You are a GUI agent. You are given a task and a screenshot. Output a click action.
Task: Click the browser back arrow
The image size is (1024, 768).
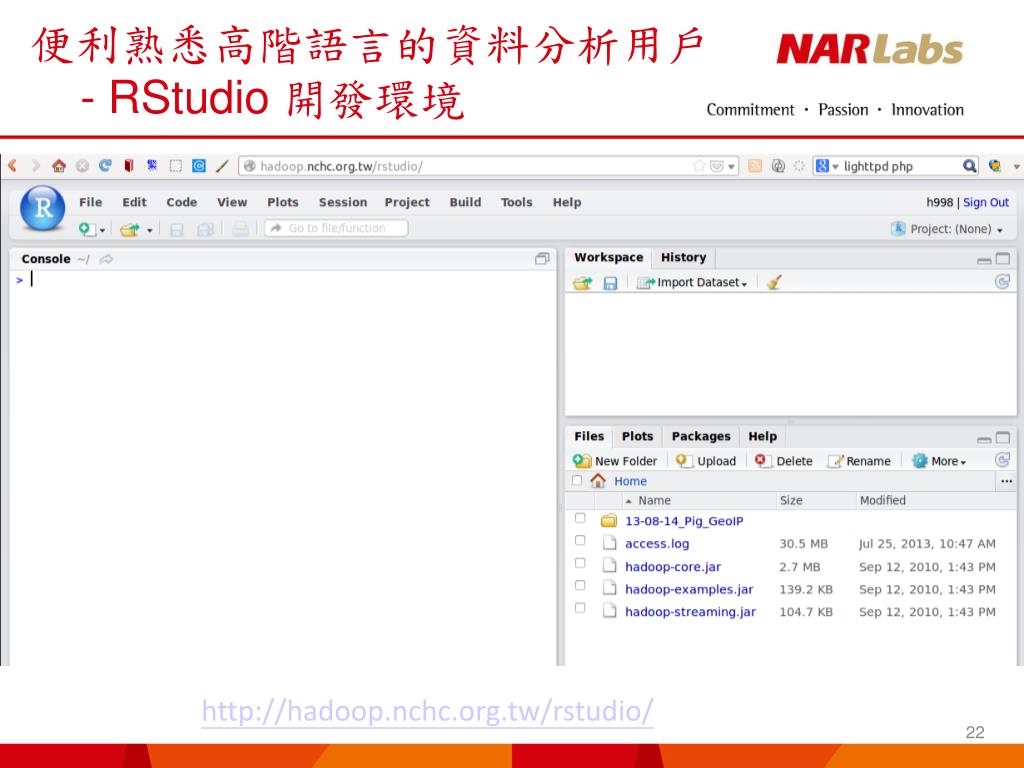coord(12,165)
